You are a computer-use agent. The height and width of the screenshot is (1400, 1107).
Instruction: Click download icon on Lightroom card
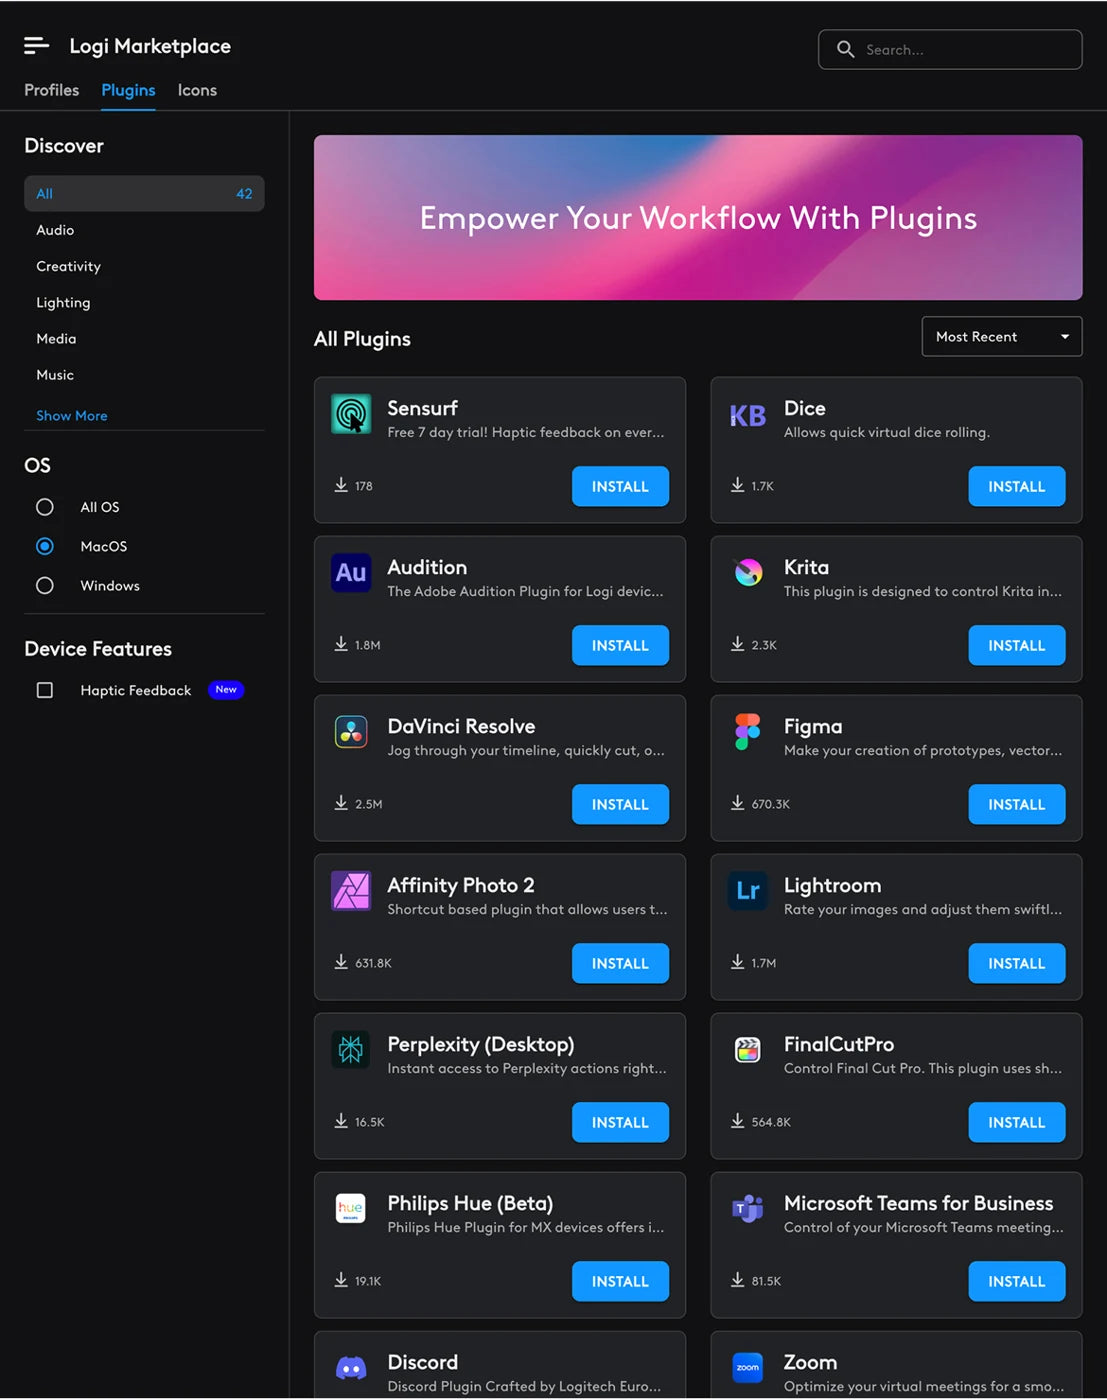tap(737, 962)
